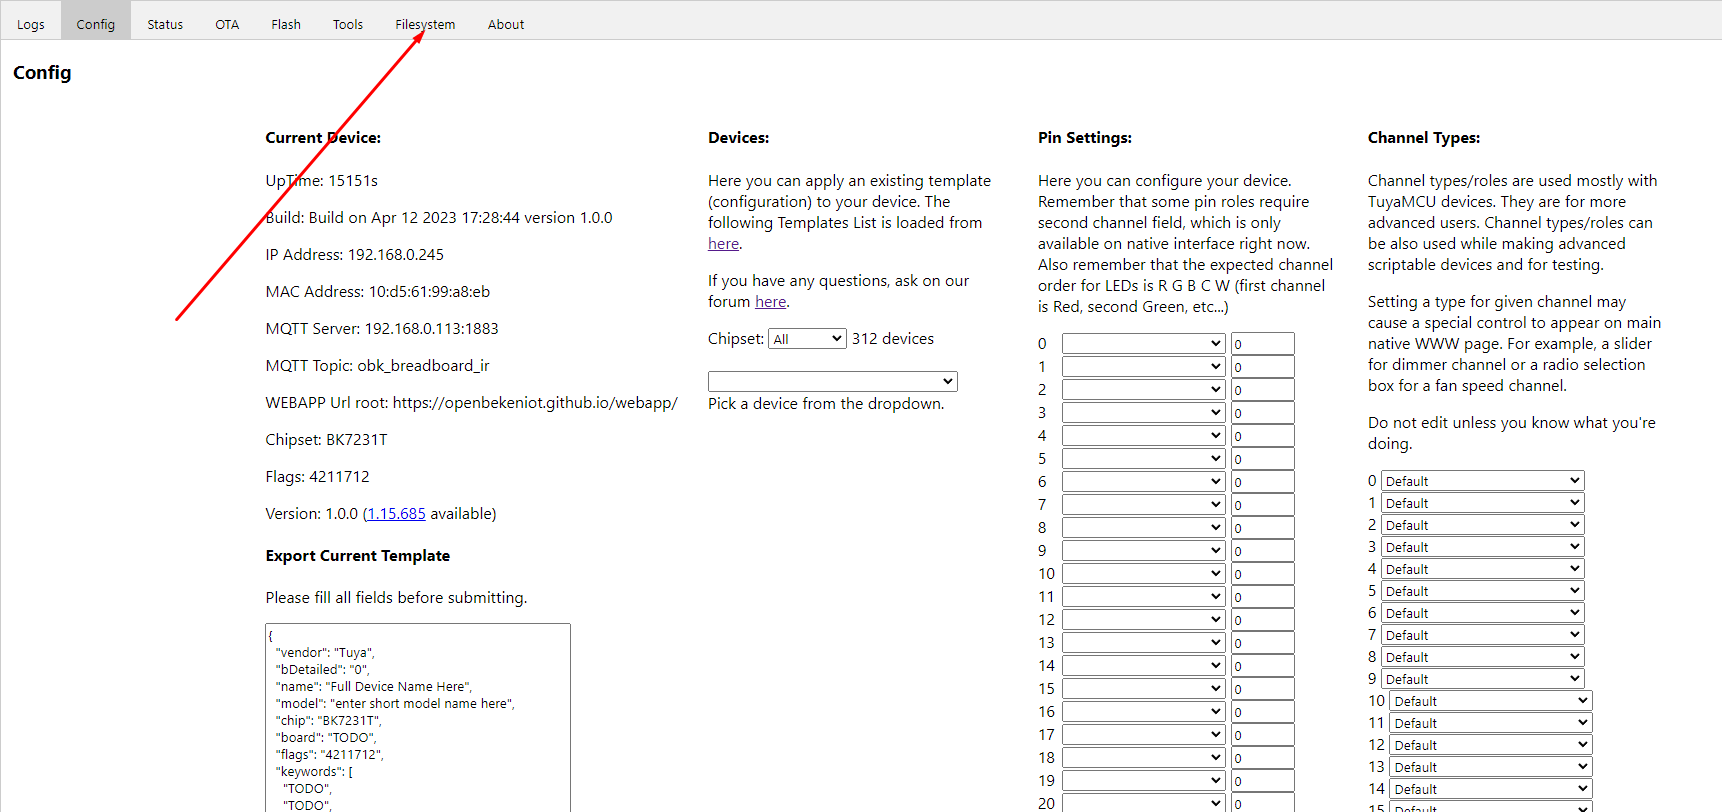Screen dimensions: 1722x812
Task: Open channel 5 type Default dropdown
Action: [1482, 591]
